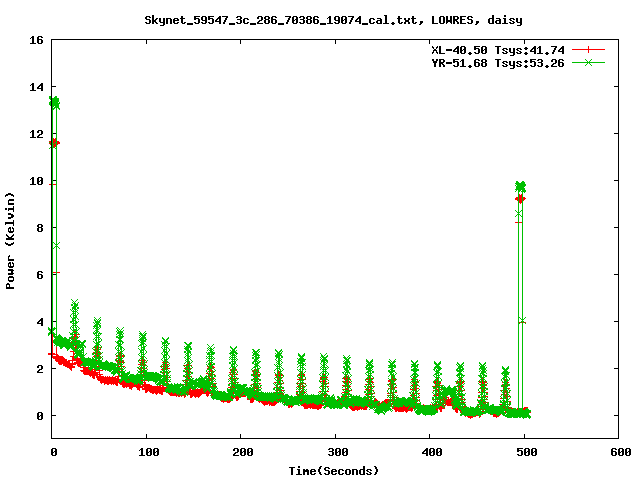Viewport: 640px width, 480px height.
Task: Click the green YR legend line sample
Action: 588,62
